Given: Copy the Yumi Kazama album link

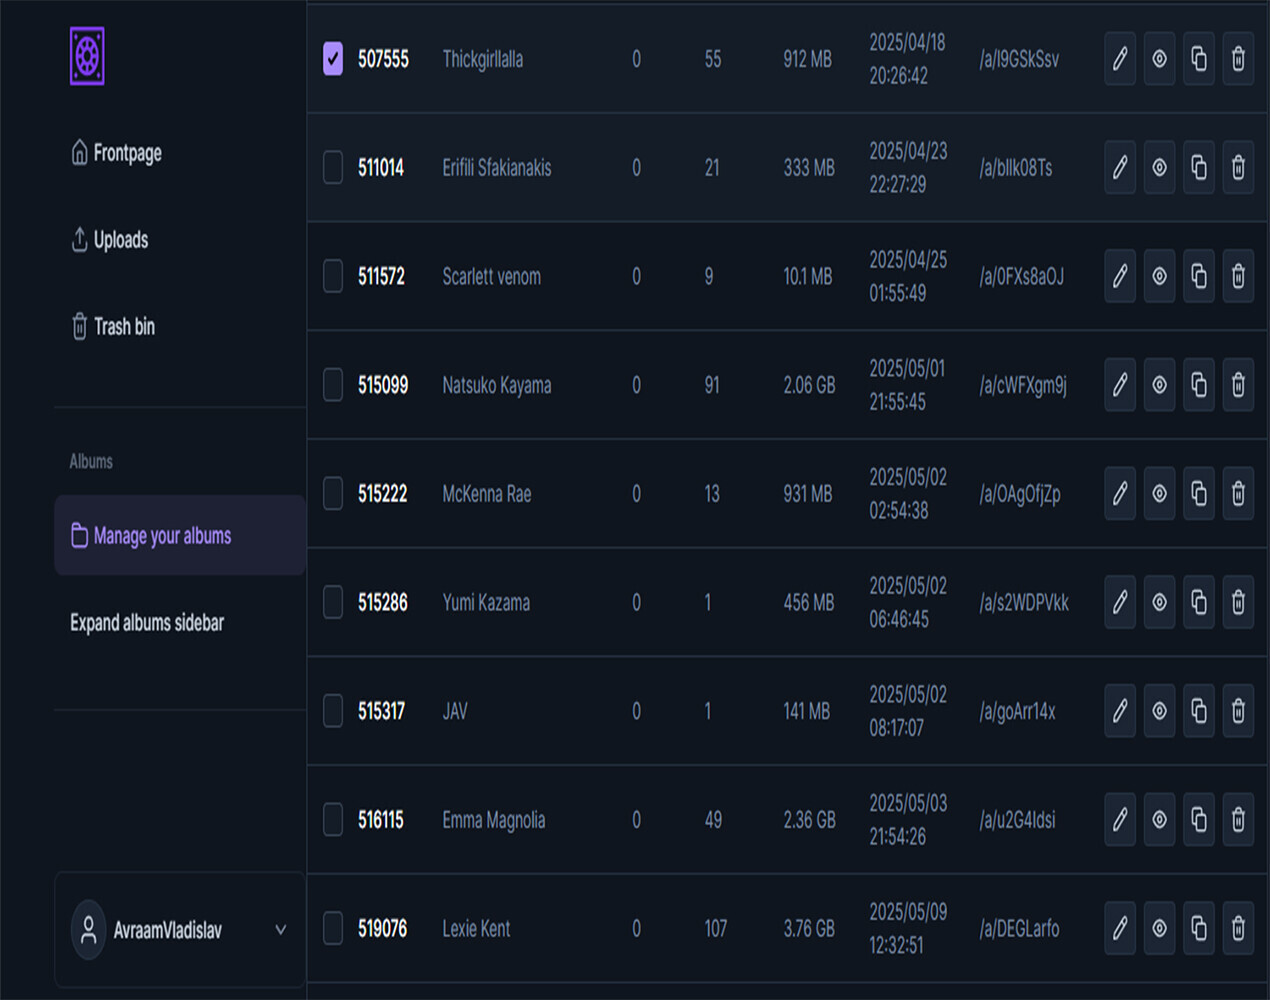Looking at the screenshot, I should point(1198,602).
